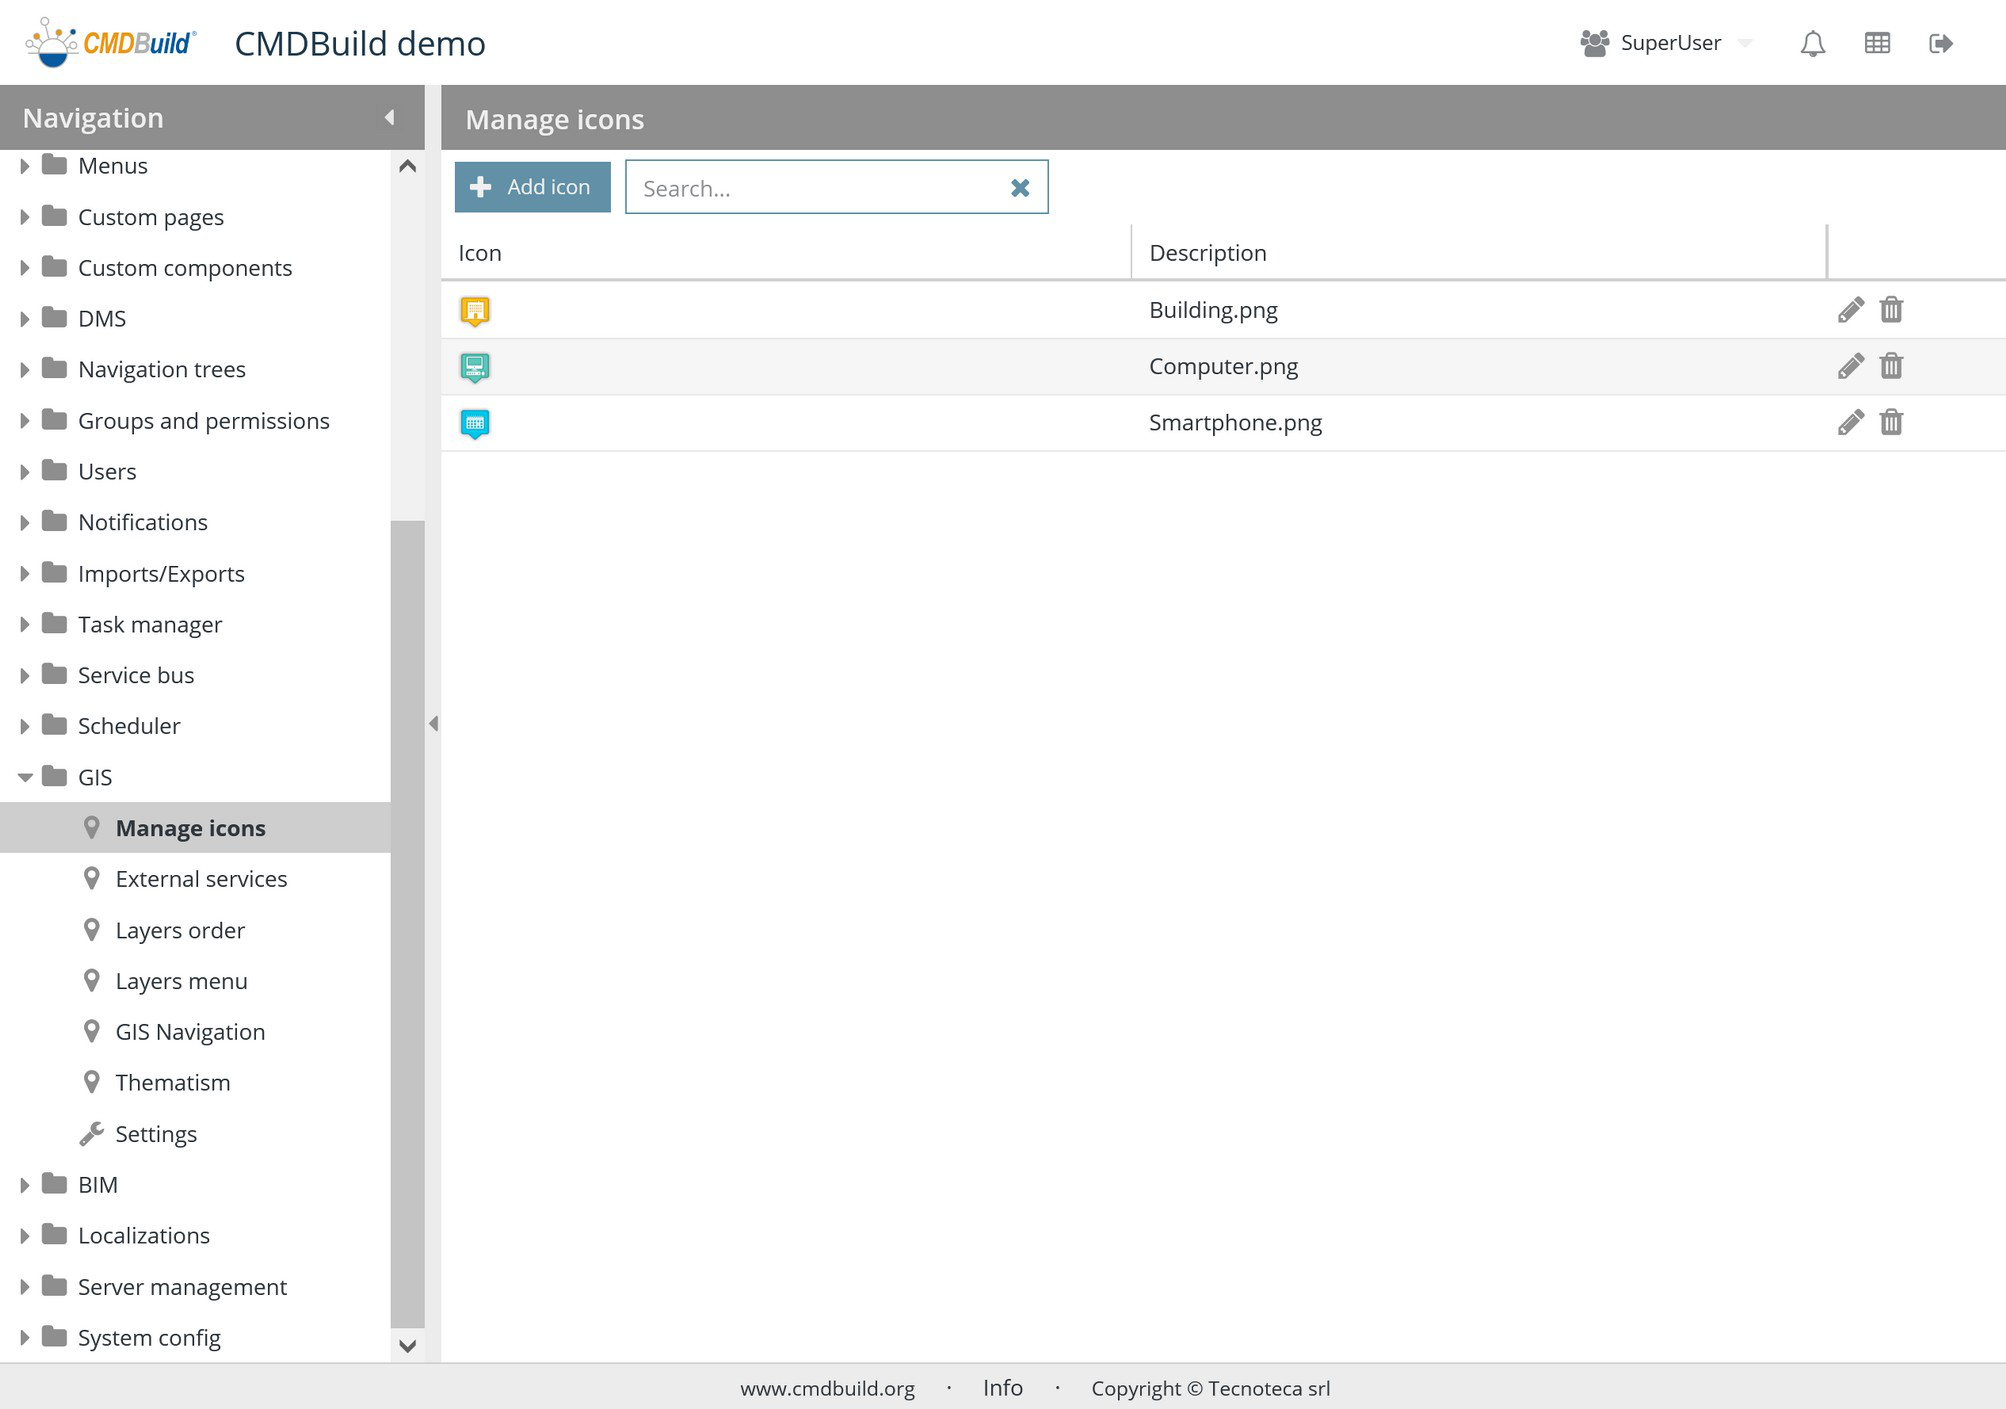Collapse the GIS folder
2006x1409 pixels.
(x=25, y=777)
